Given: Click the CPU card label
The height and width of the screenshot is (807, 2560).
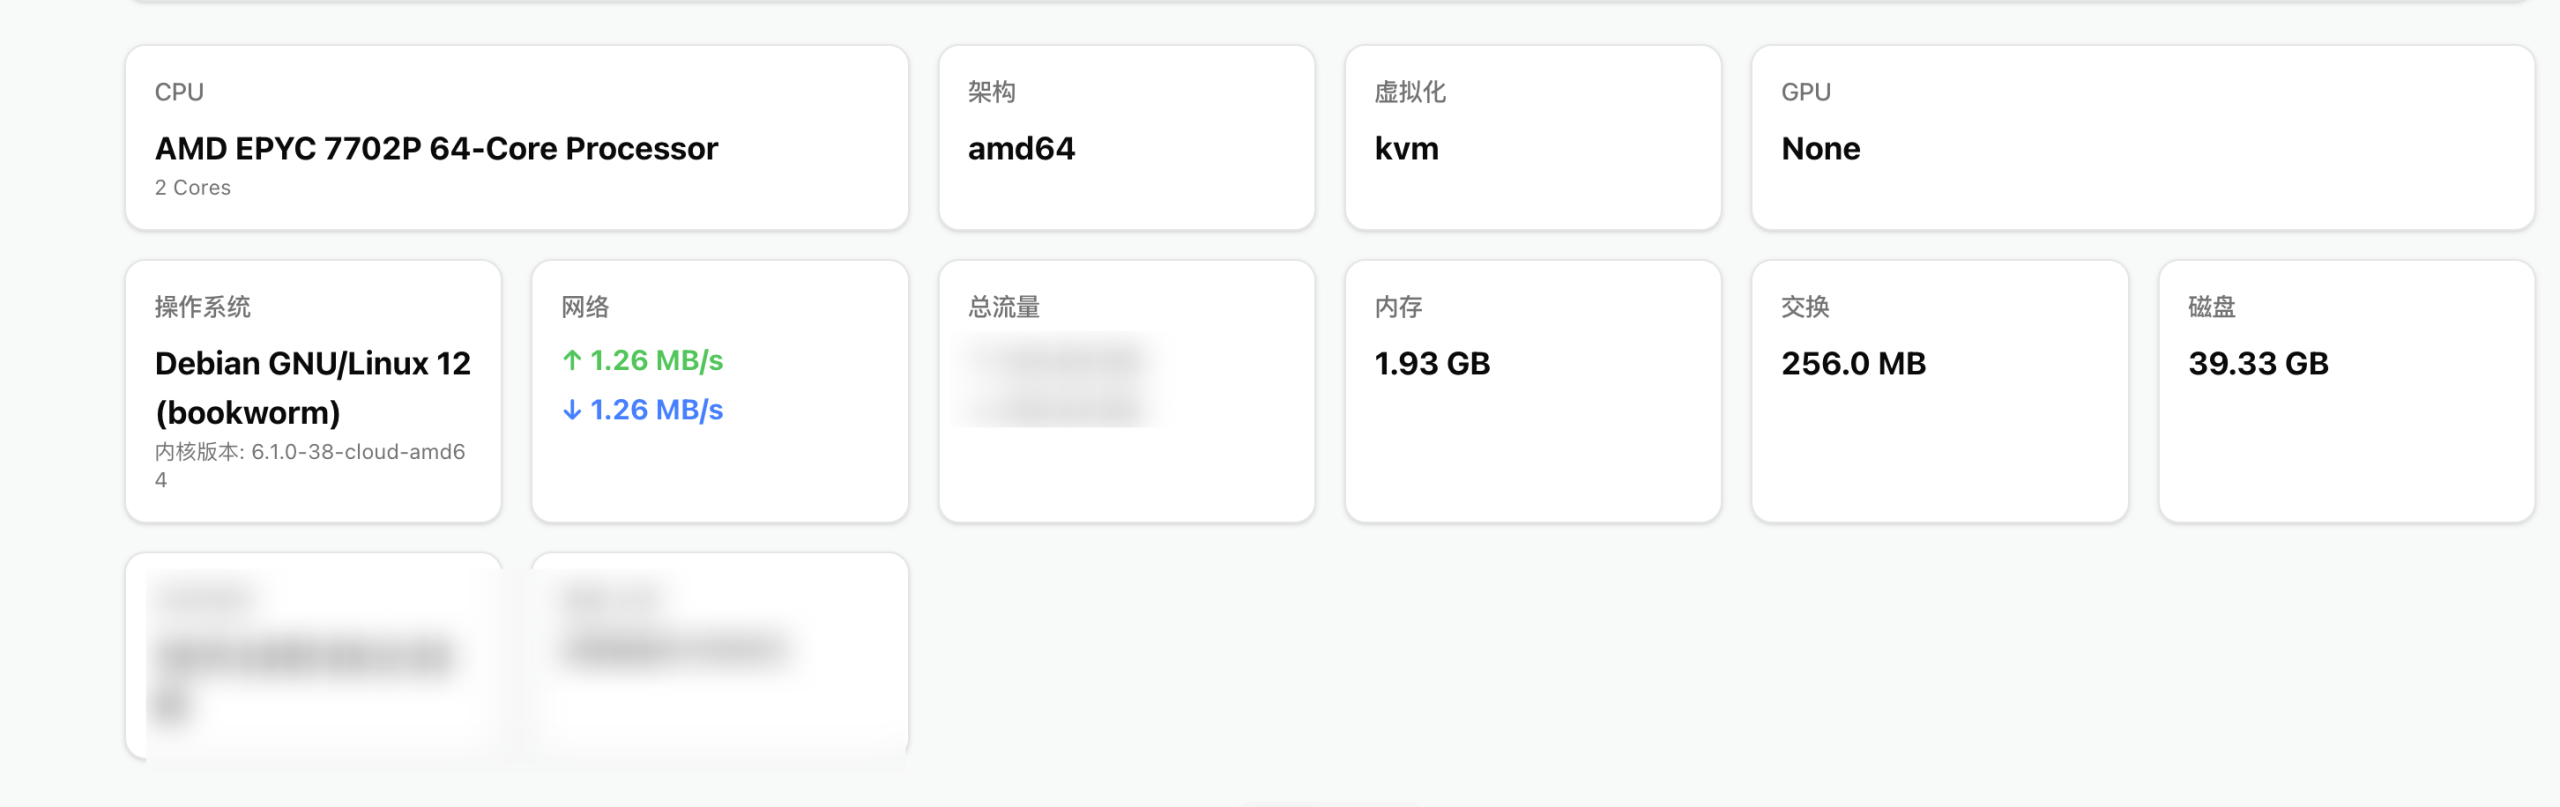Looking at the screenshot, I should coord(180,92).
